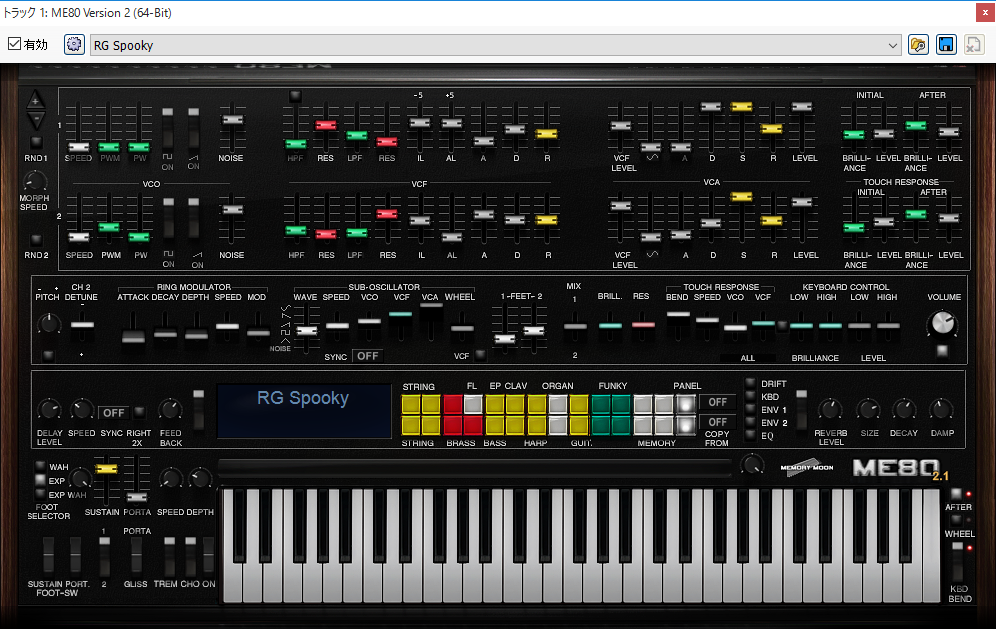Click the top-left green FUNKY preset button
The height and width of the screenshot is (629, 996).
(601, 404)
